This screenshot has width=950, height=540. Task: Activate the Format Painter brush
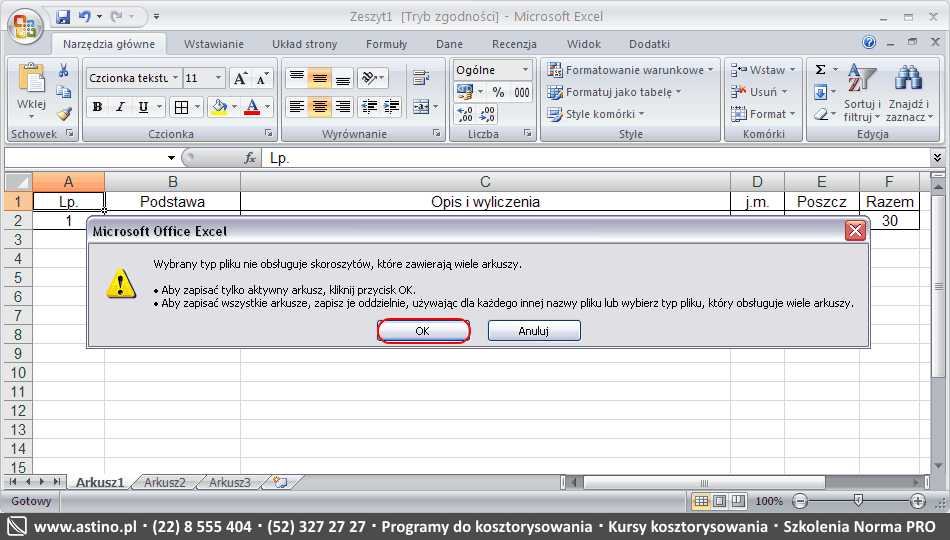(64, 113)
